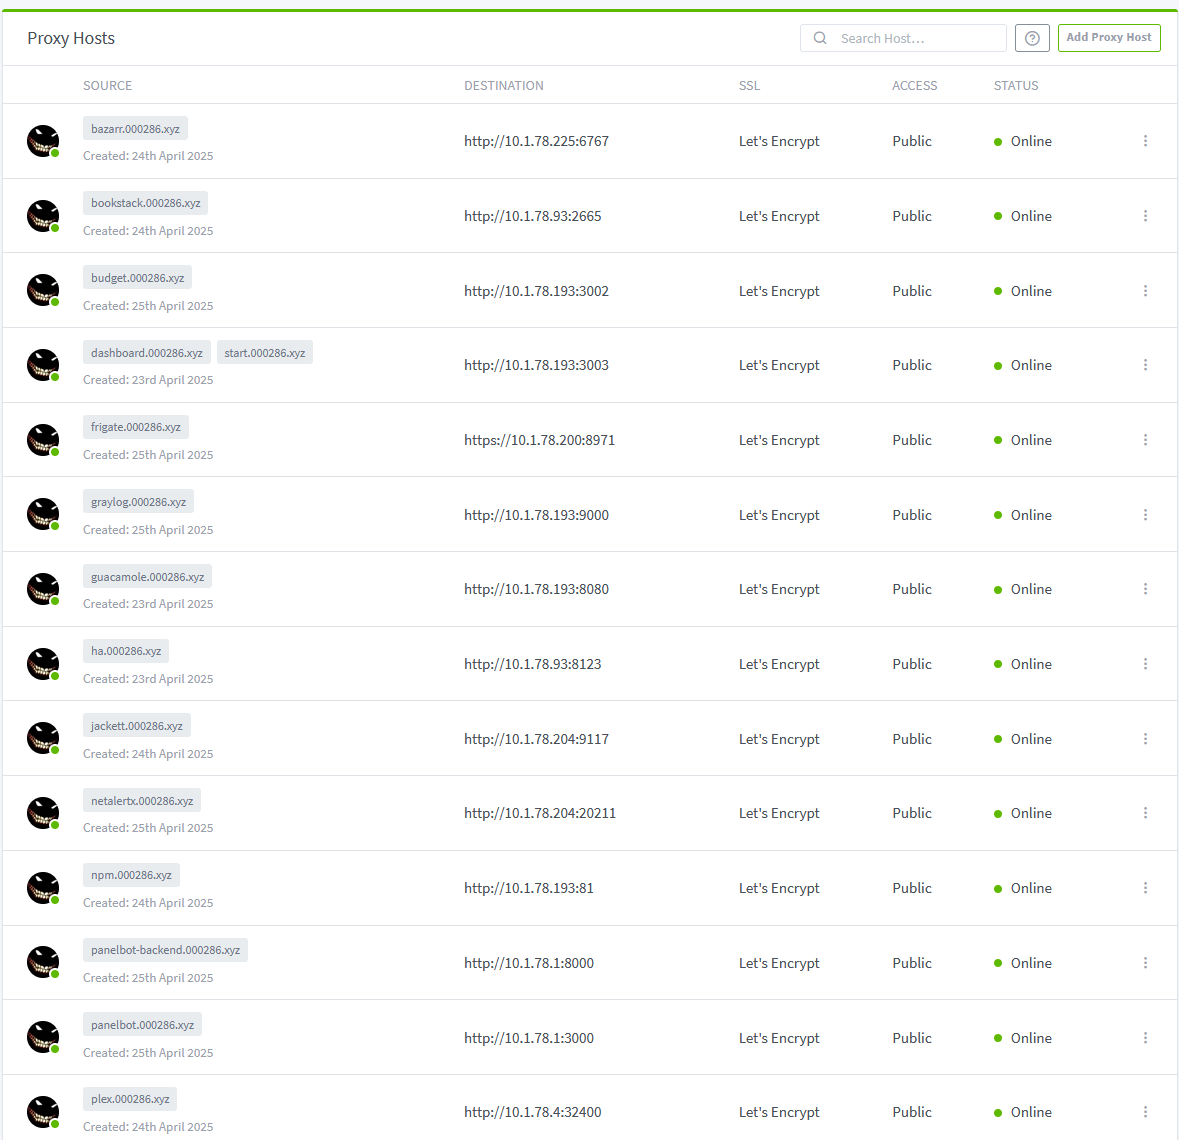Click the search magnifier icon
This screenshot has height=1140, width=1179.
[x=820, y=38]
